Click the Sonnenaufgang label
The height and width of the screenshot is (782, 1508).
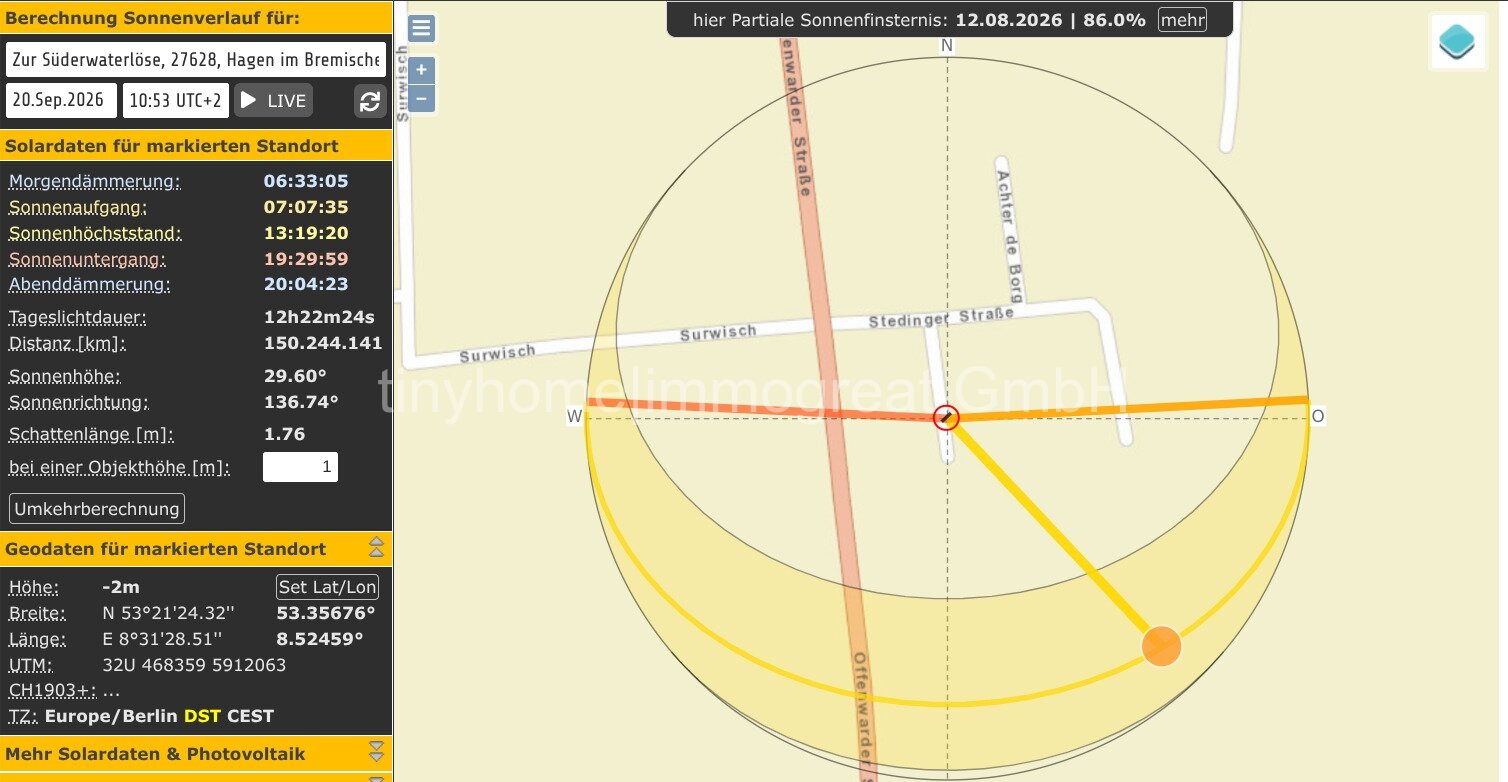pyautogui.click(x=78, y=207)
